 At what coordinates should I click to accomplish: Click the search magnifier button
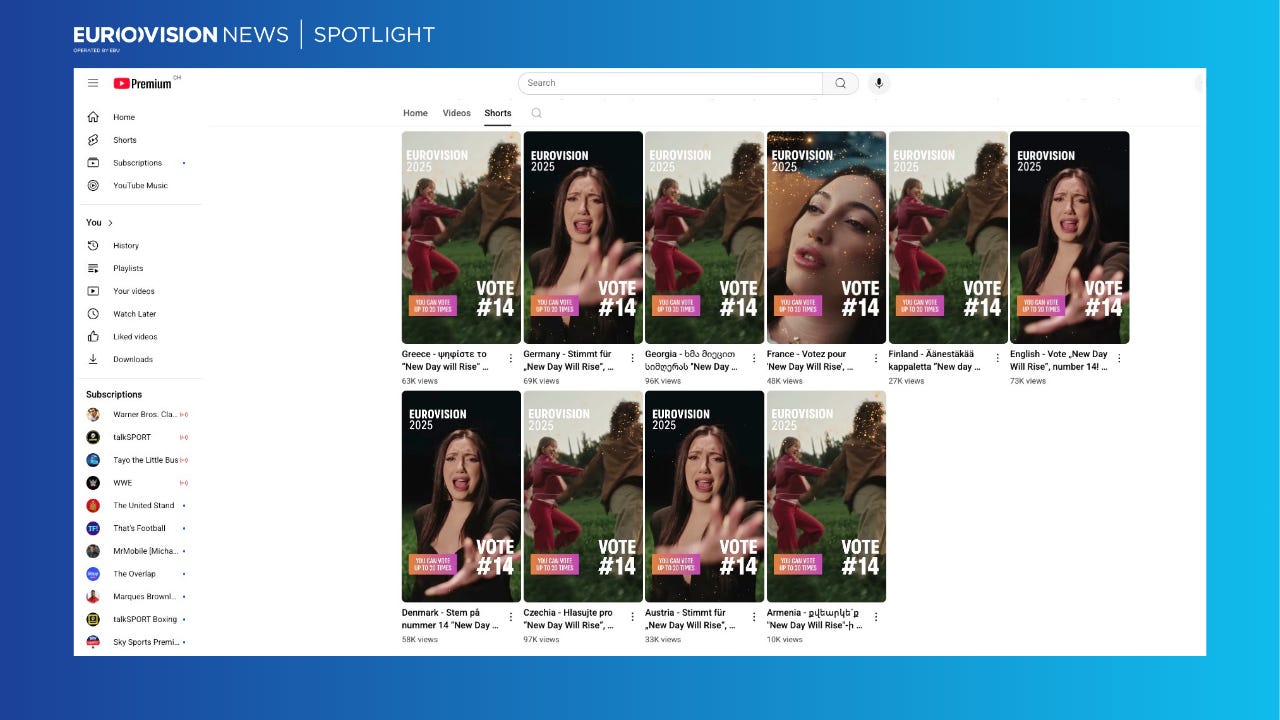[x=841, y=83]
